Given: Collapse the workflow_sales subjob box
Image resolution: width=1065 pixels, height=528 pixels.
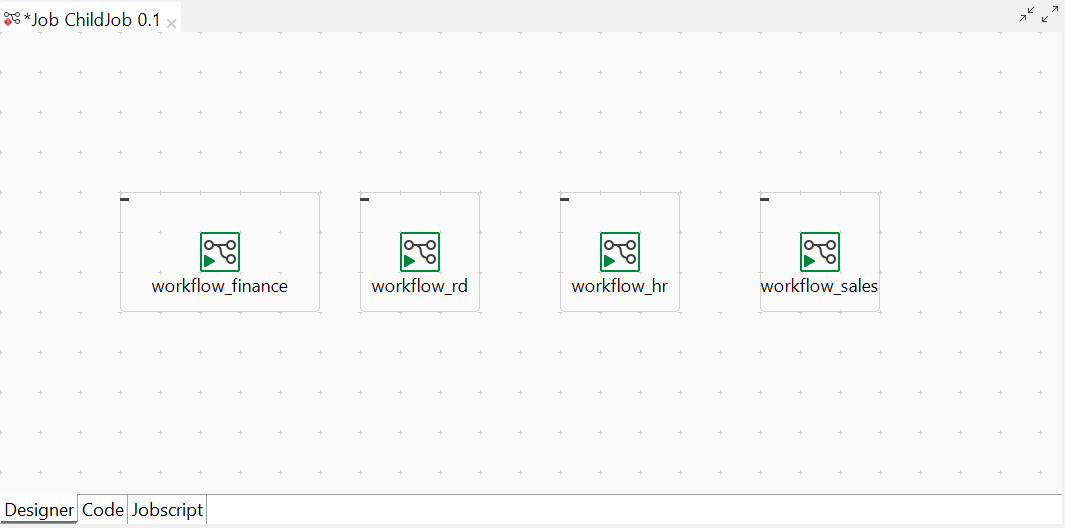Looking at the screenshot, I should [765, 199].
